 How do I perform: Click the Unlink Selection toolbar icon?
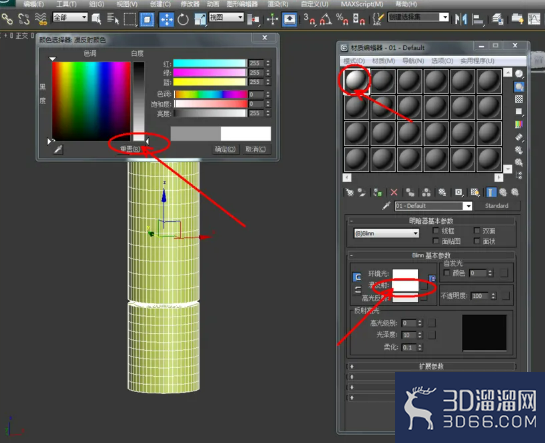24,19
